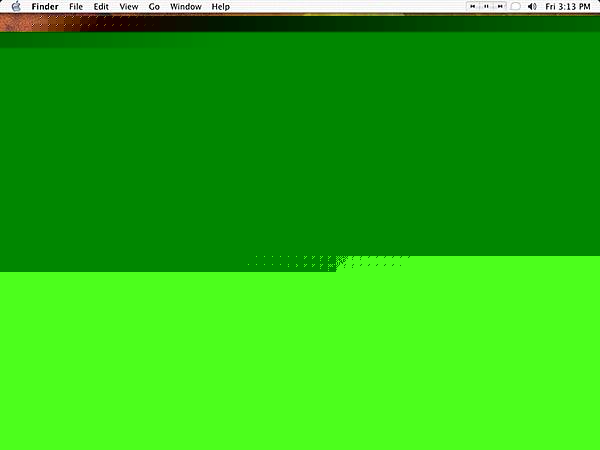Skip to previous track in menu bar

473,7
